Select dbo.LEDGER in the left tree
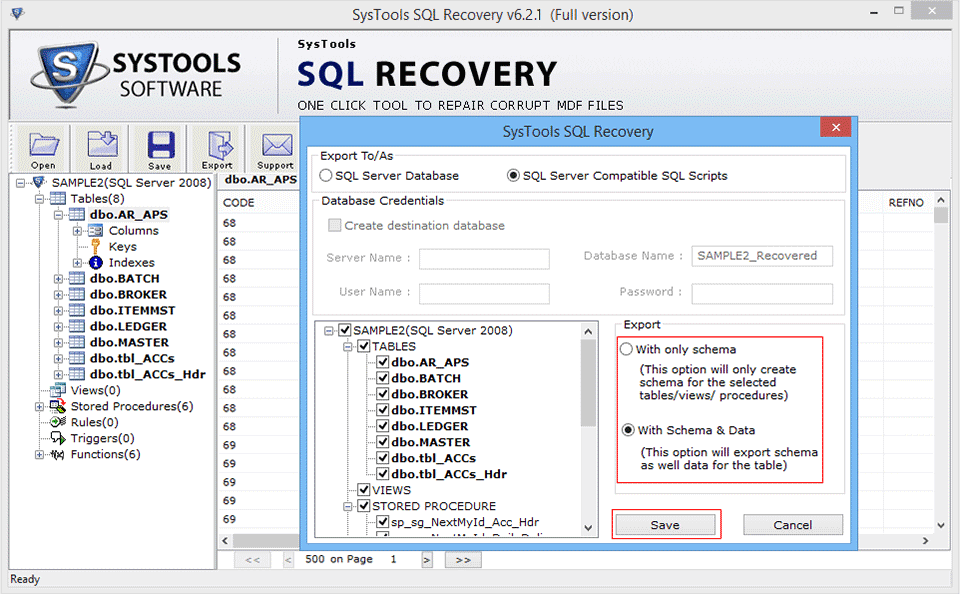960x594 pixels. 128,327
